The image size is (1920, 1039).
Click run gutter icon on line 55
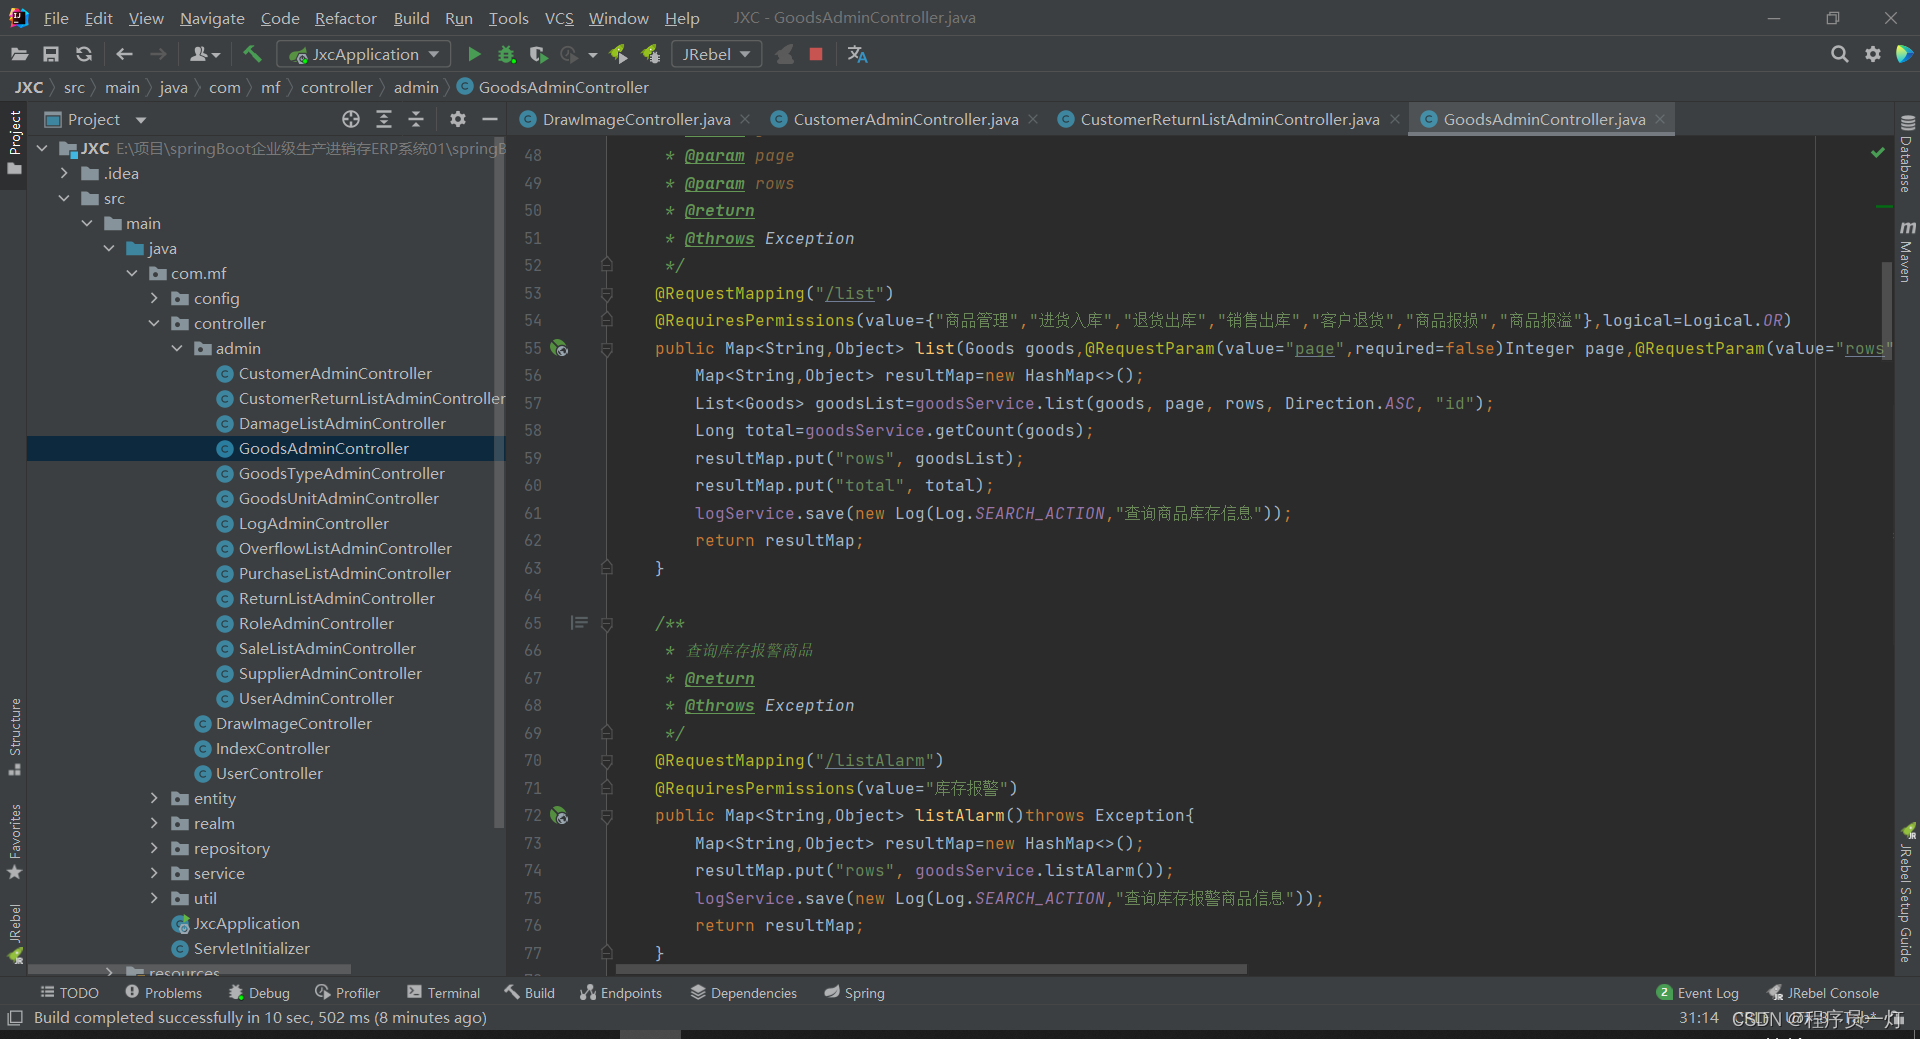(x=559, y=348)
